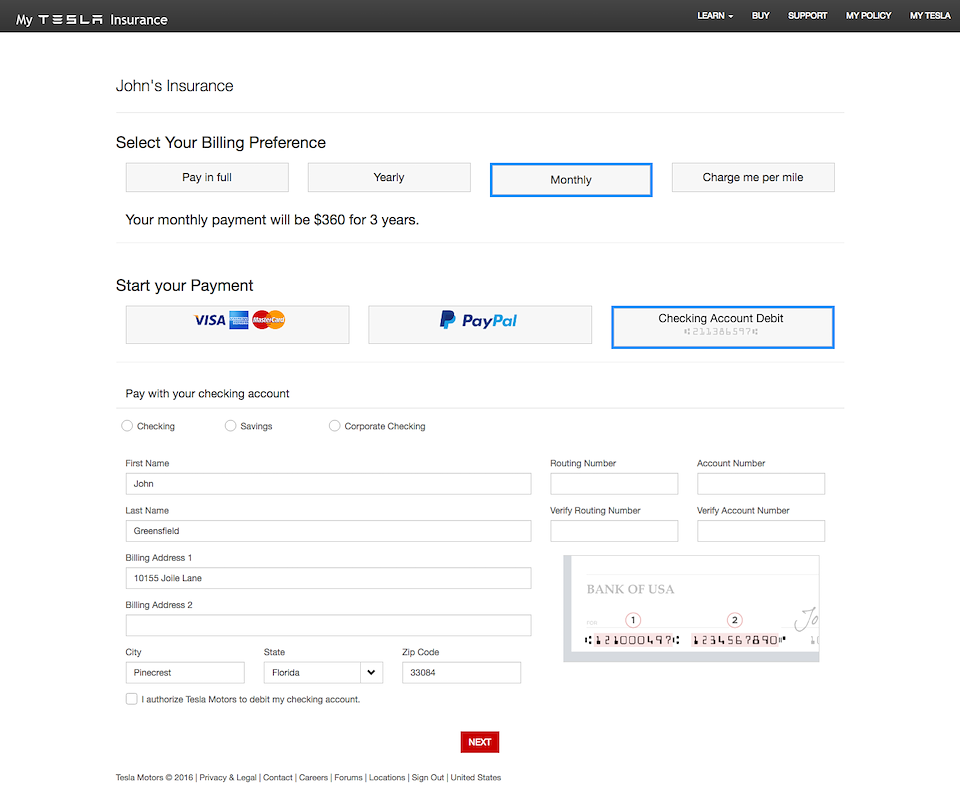Screen dimensions: 960x804
Task: Click the Sign Out footer link
Action: 428,777
